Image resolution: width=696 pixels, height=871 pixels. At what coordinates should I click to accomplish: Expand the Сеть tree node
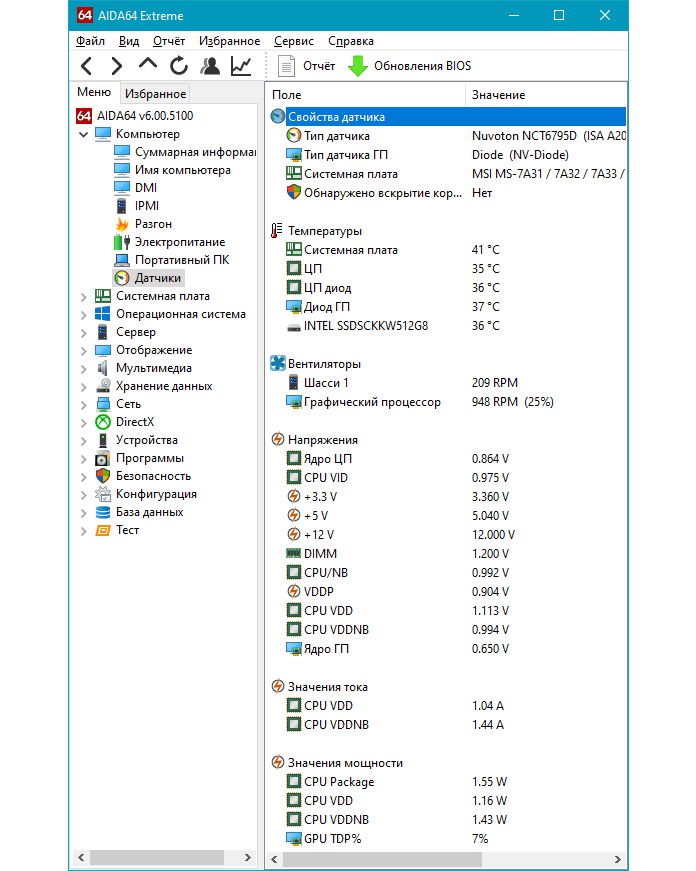click(x=83, y=405)
